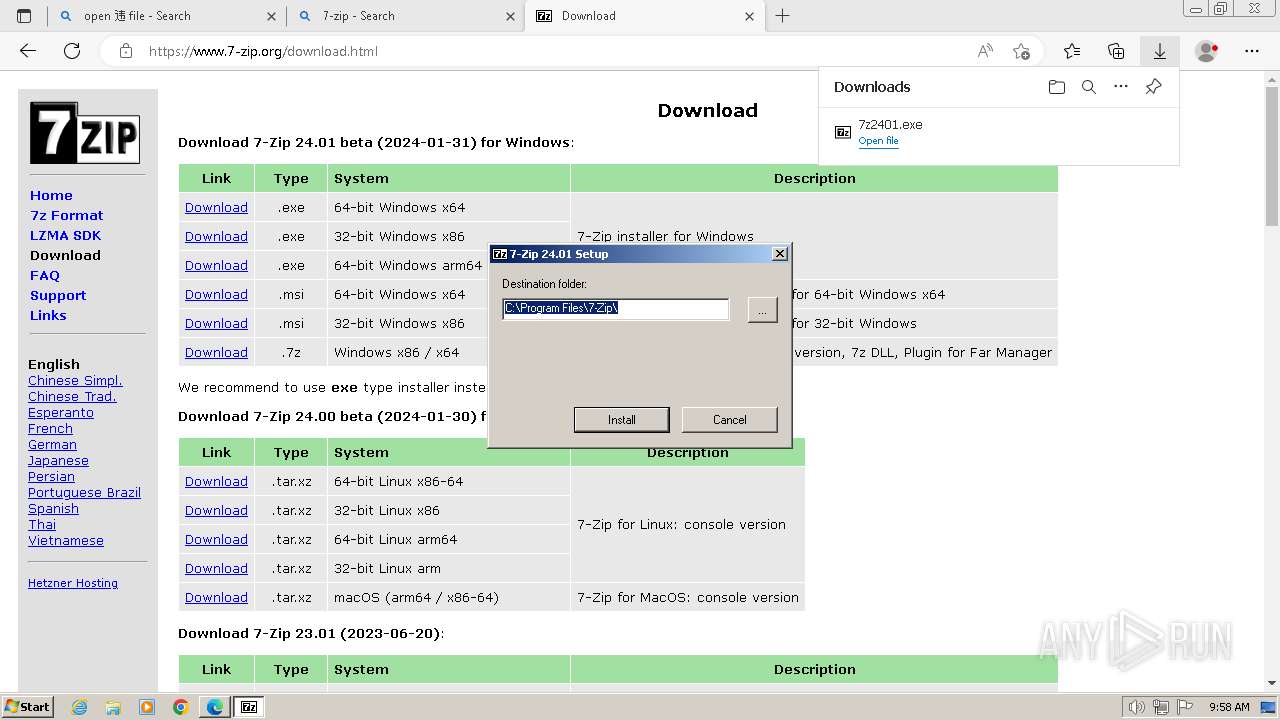This screenshot has height=720, width=1280.
Task: Open Hetzner Hosting link
Action: click(73, 583)
